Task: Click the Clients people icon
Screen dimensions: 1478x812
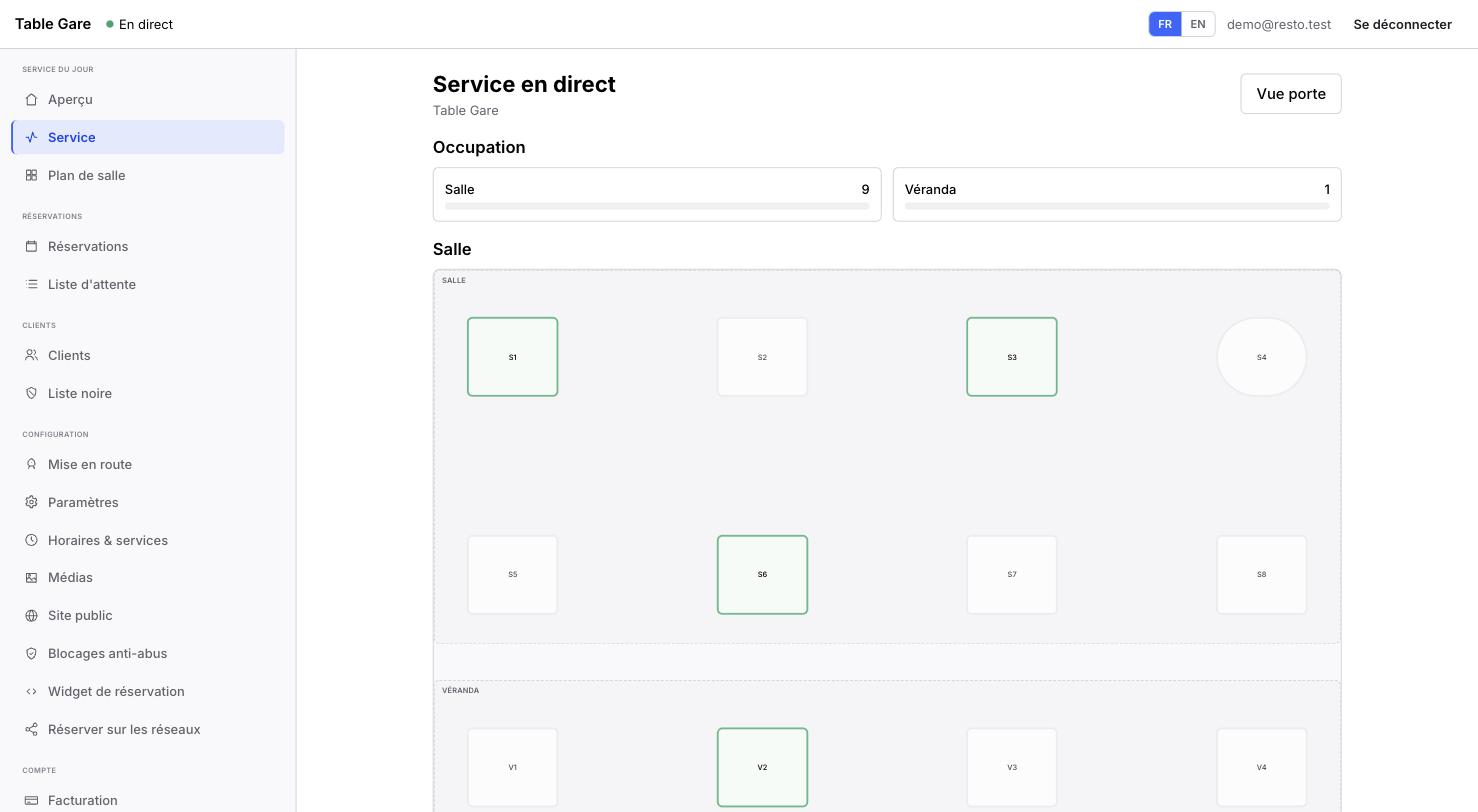Action: pos(31,355)
